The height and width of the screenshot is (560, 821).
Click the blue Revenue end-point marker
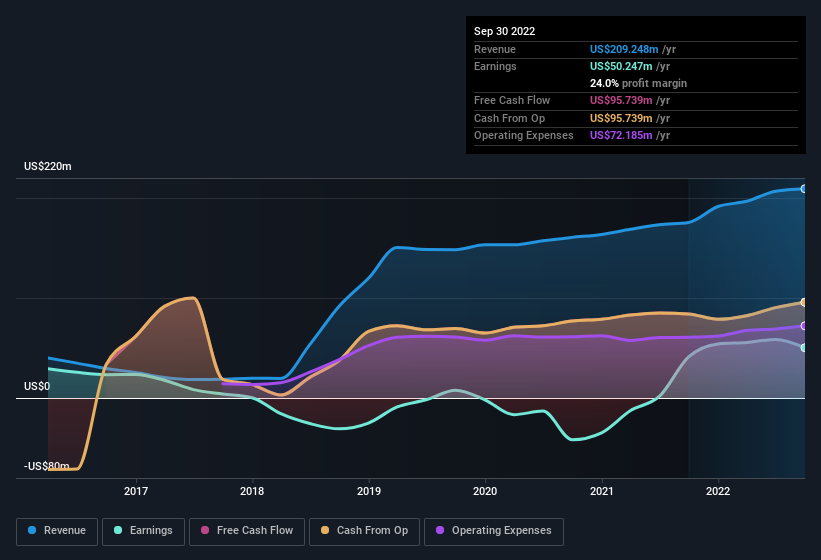coord(804,188)
